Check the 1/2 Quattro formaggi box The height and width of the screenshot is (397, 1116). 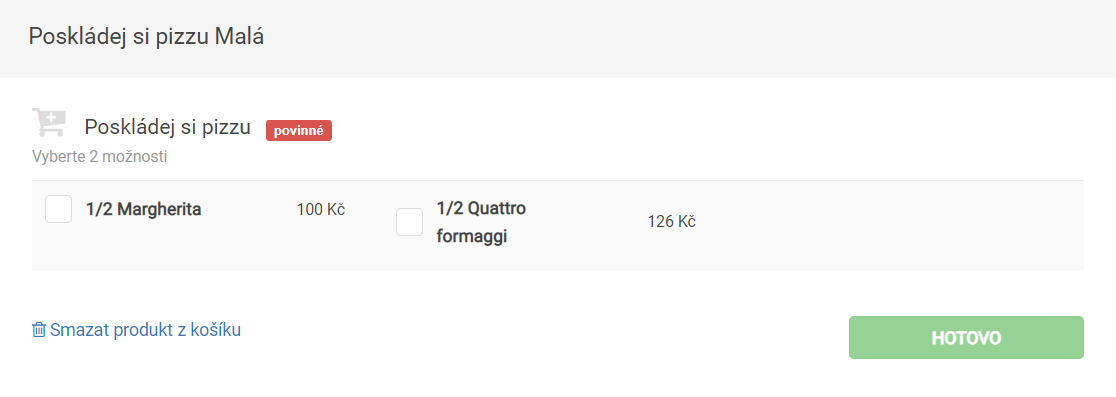point(409,222)
